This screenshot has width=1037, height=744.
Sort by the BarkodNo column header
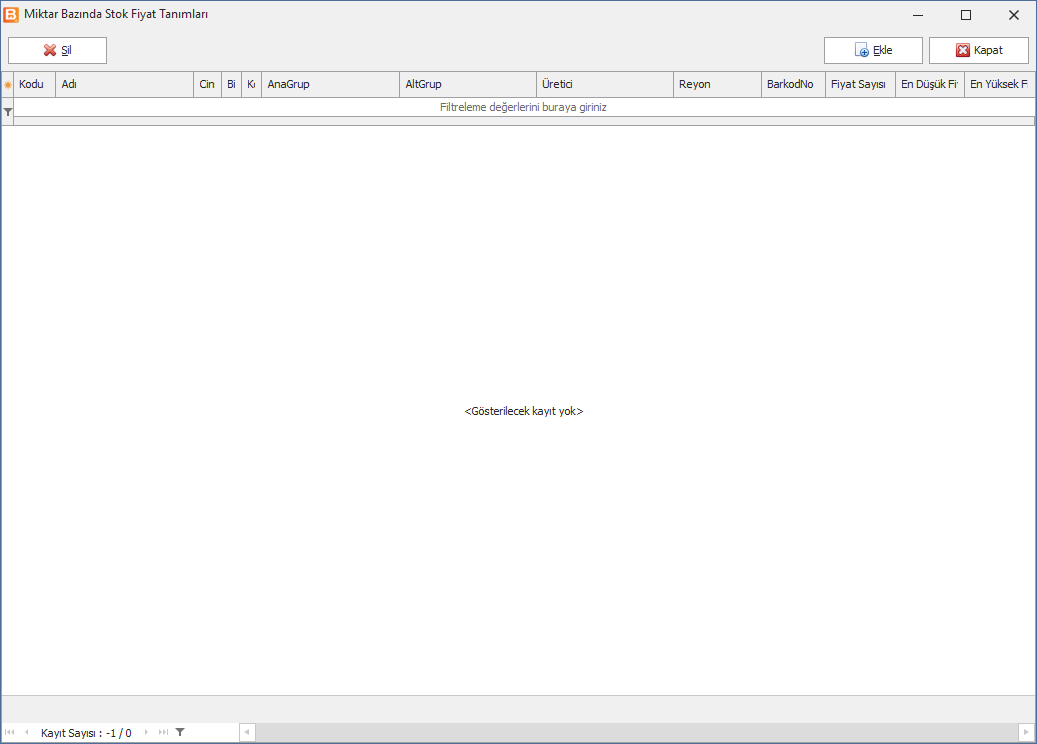[794, 85]
